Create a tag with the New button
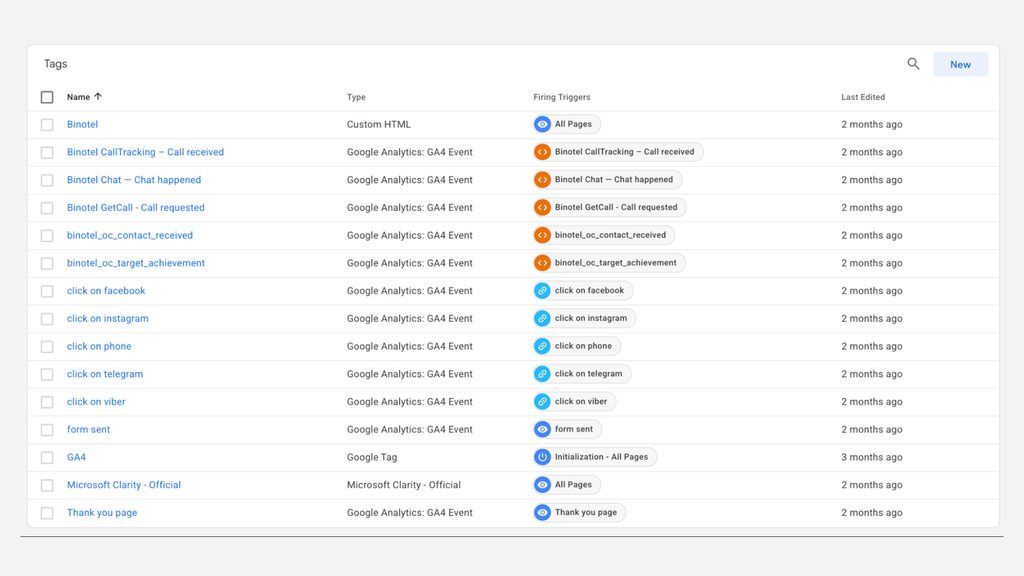The height and width of the screenshot is (576, 1024). [x=960, y=64]
